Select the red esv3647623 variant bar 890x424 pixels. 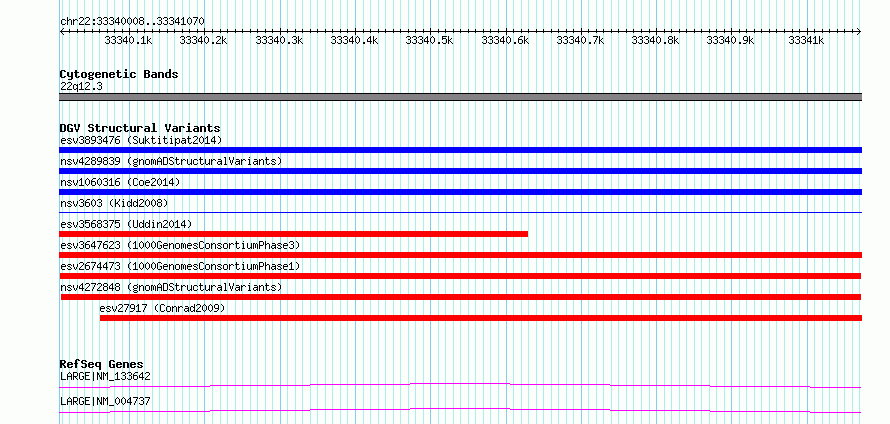460,255
